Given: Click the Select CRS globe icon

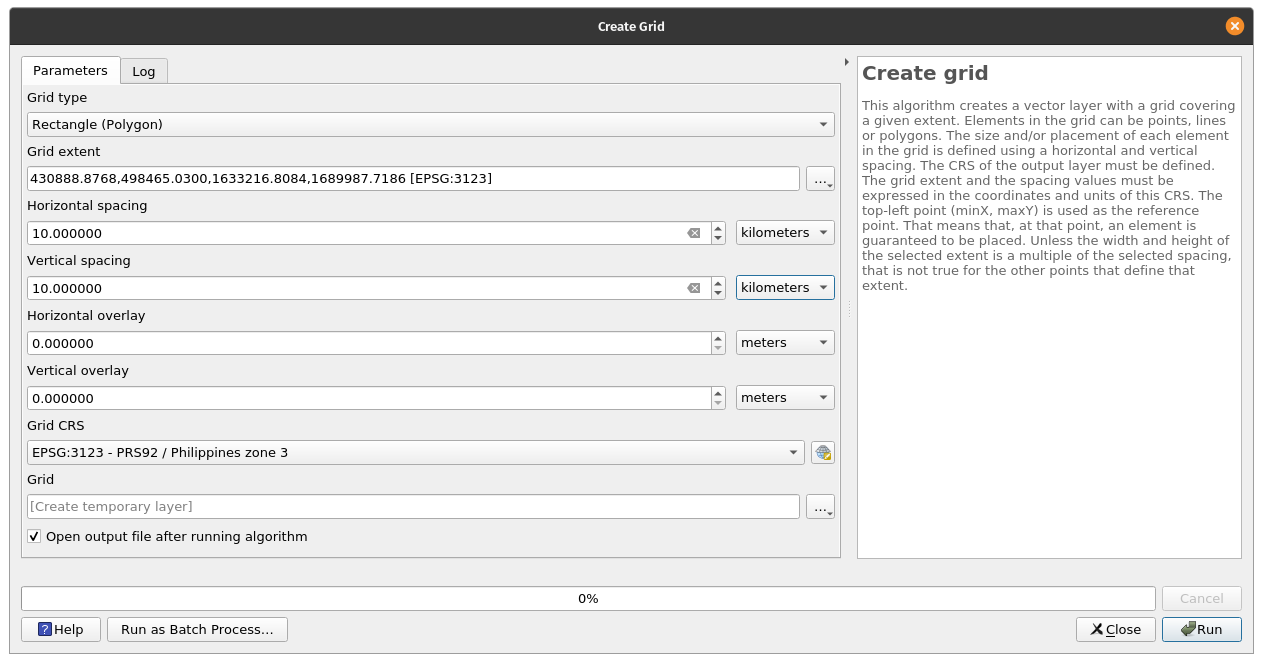Looking at the screenshot, I should tap(822, 452).
